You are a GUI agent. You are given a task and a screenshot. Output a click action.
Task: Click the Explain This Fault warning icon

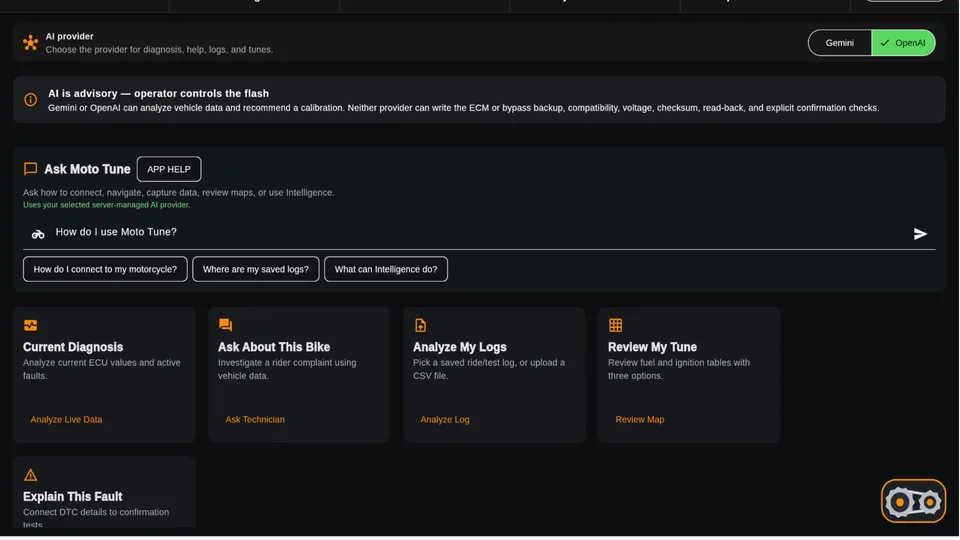[30, 474]
